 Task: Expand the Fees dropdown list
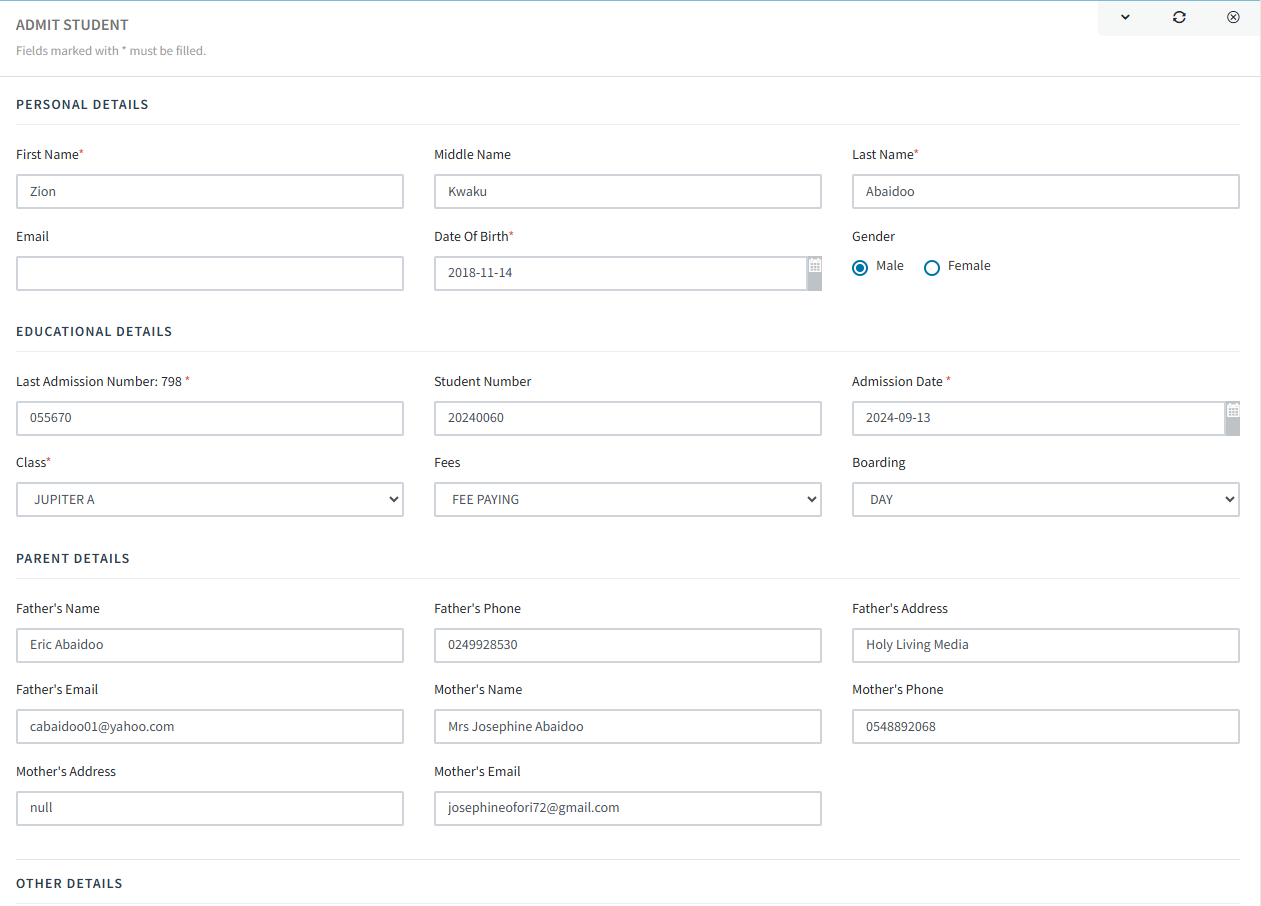(627, 500)
